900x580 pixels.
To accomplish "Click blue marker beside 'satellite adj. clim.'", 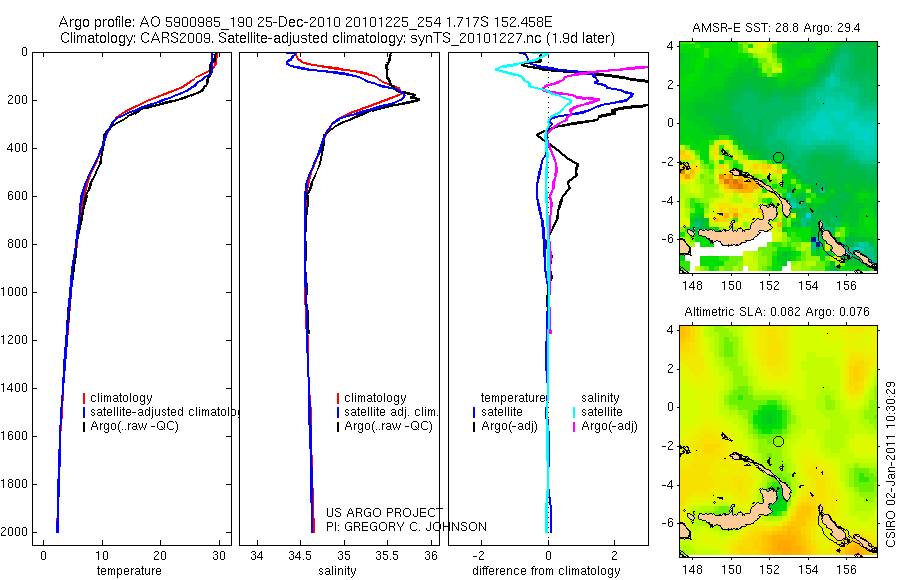I will (338, 412).
